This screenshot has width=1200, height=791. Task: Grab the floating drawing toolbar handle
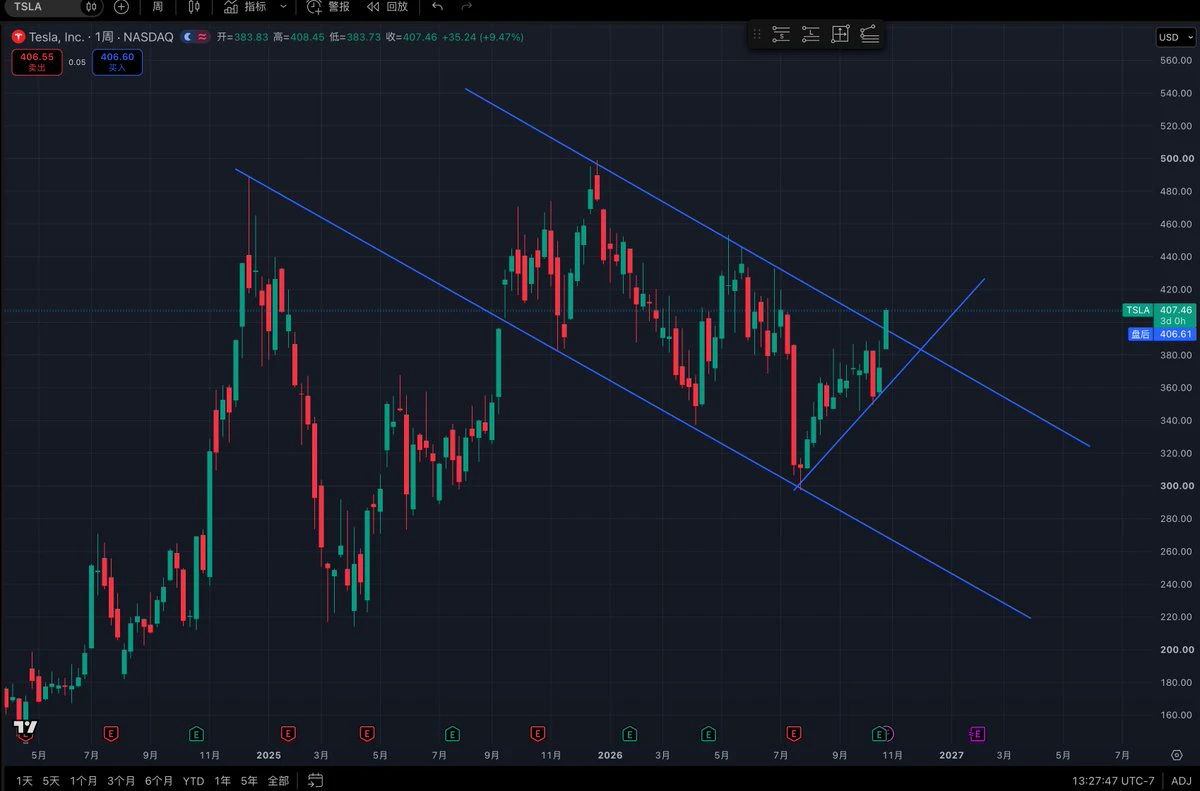(x=757, y=34)
